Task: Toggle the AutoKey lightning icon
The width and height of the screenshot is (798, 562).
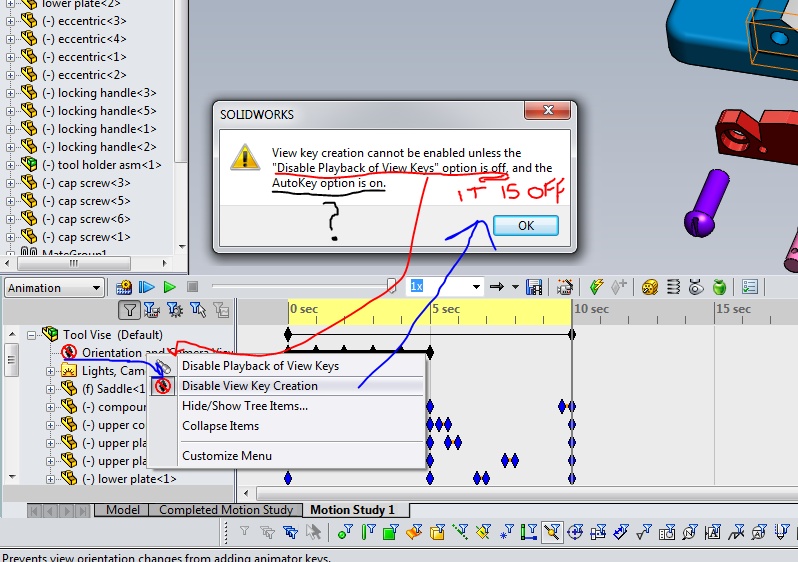Action: coord(596,288)
